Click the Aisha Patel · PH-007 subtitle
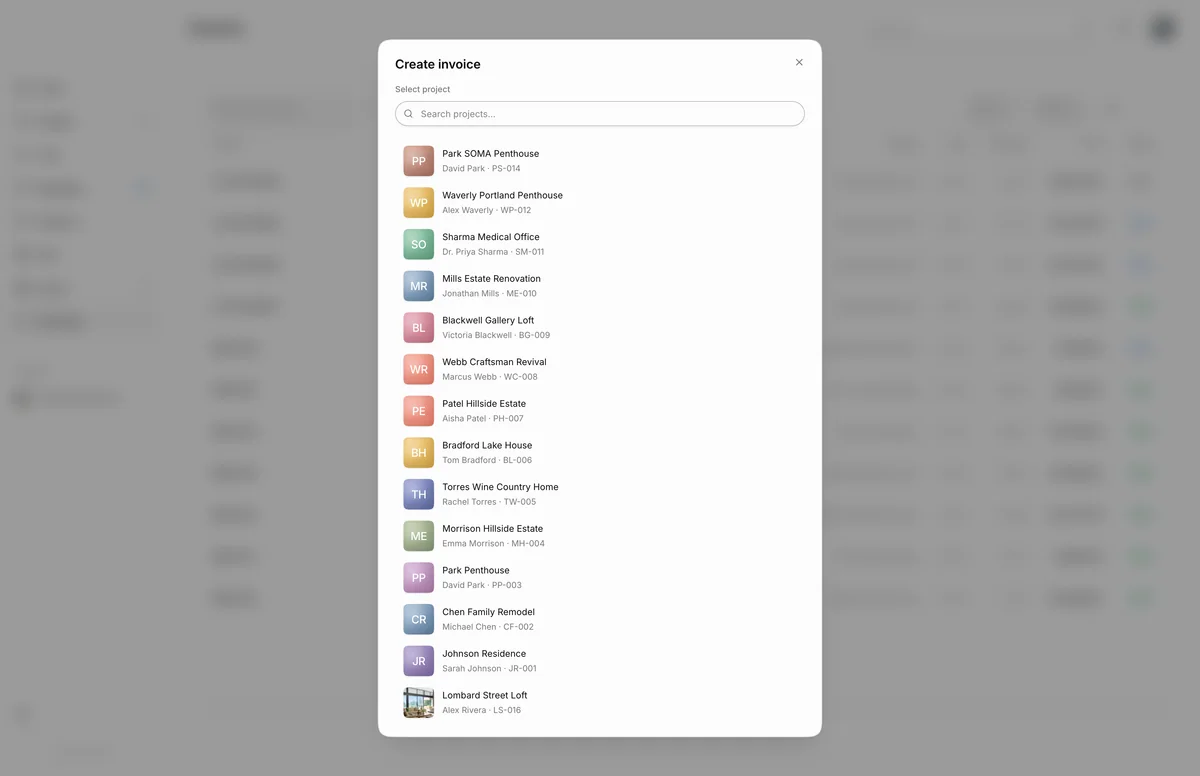The height and width of the screenshot is (776, 1200). pyautogui.click(x=483, y=419)
